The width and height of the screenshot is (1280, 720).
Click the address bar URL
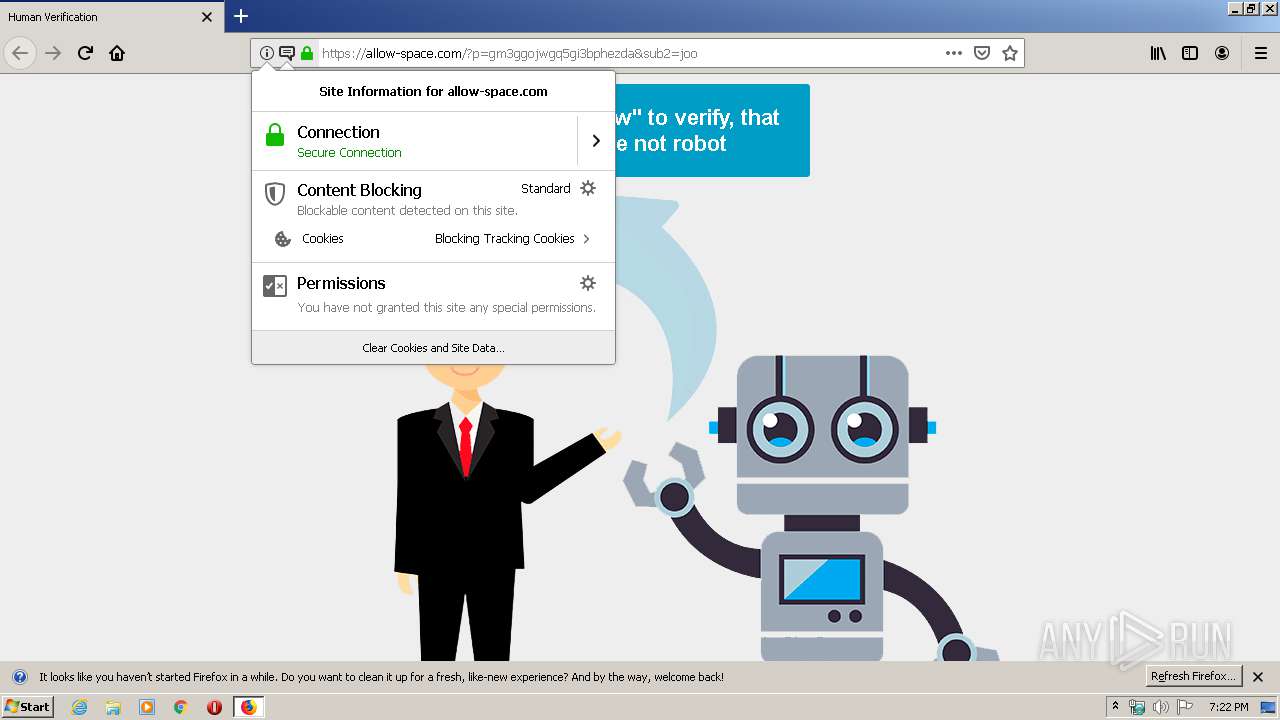tap(509, 53)
